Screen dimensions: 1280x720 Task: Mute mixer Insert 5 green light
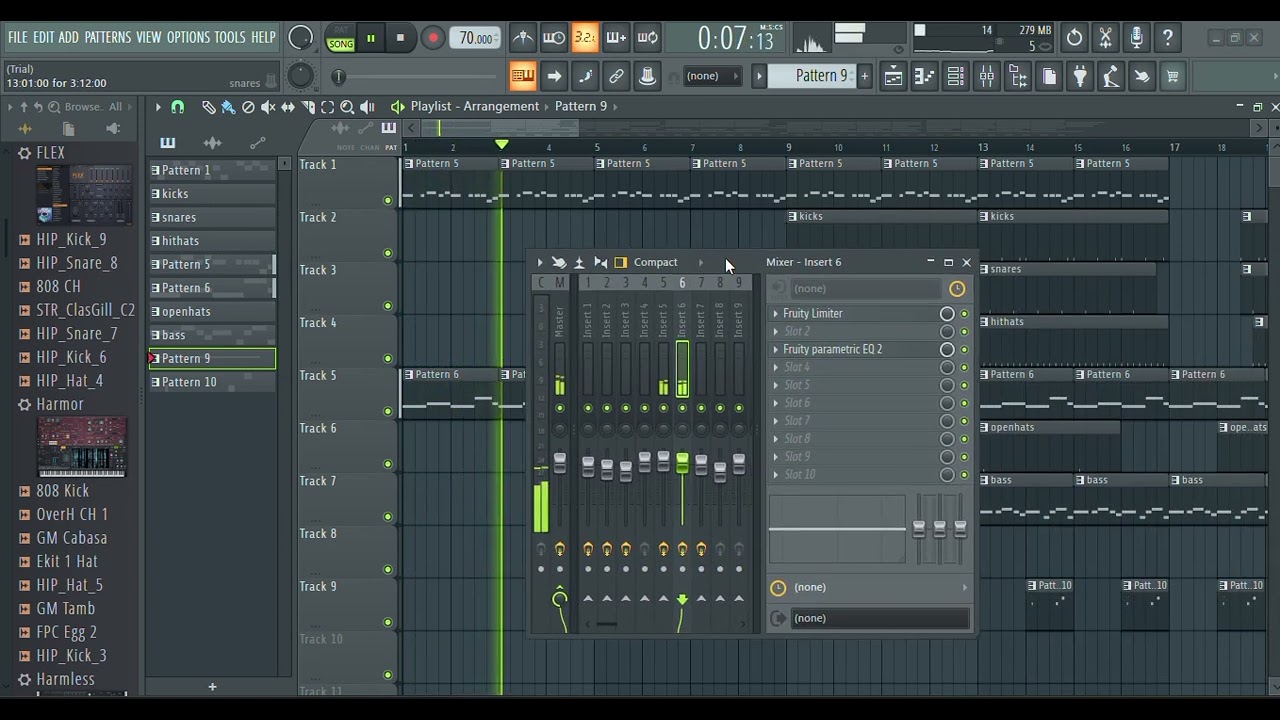tap(663, 408)
